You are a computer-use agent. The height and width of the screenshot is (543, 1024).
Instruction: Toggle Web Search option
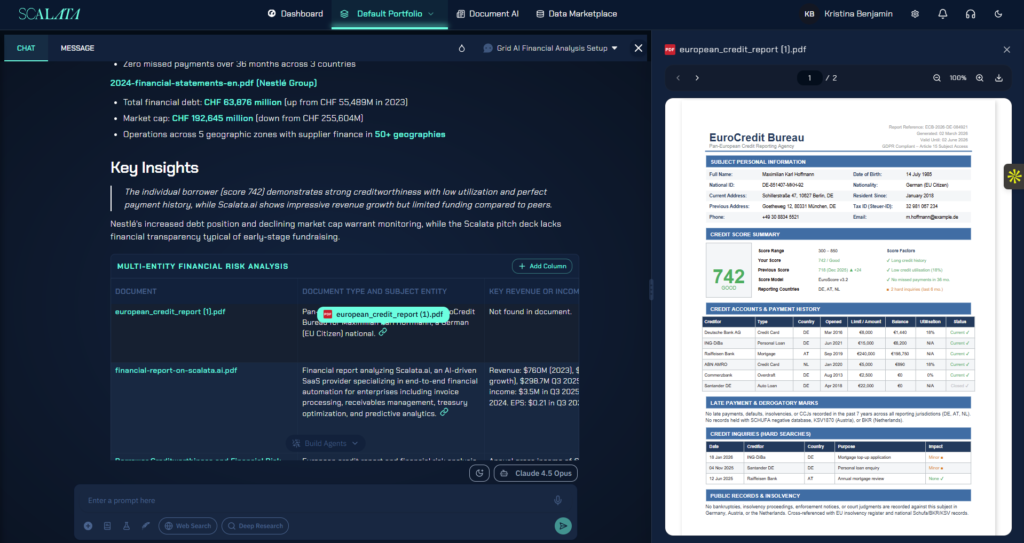188,526
